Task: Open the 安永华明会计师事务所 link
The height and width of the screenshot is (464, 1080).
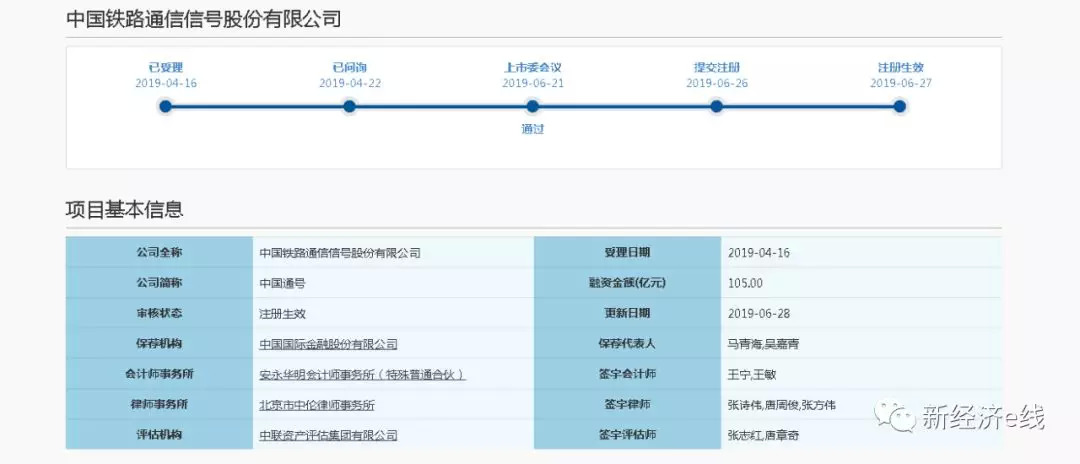Action: [x=362, y=375]
